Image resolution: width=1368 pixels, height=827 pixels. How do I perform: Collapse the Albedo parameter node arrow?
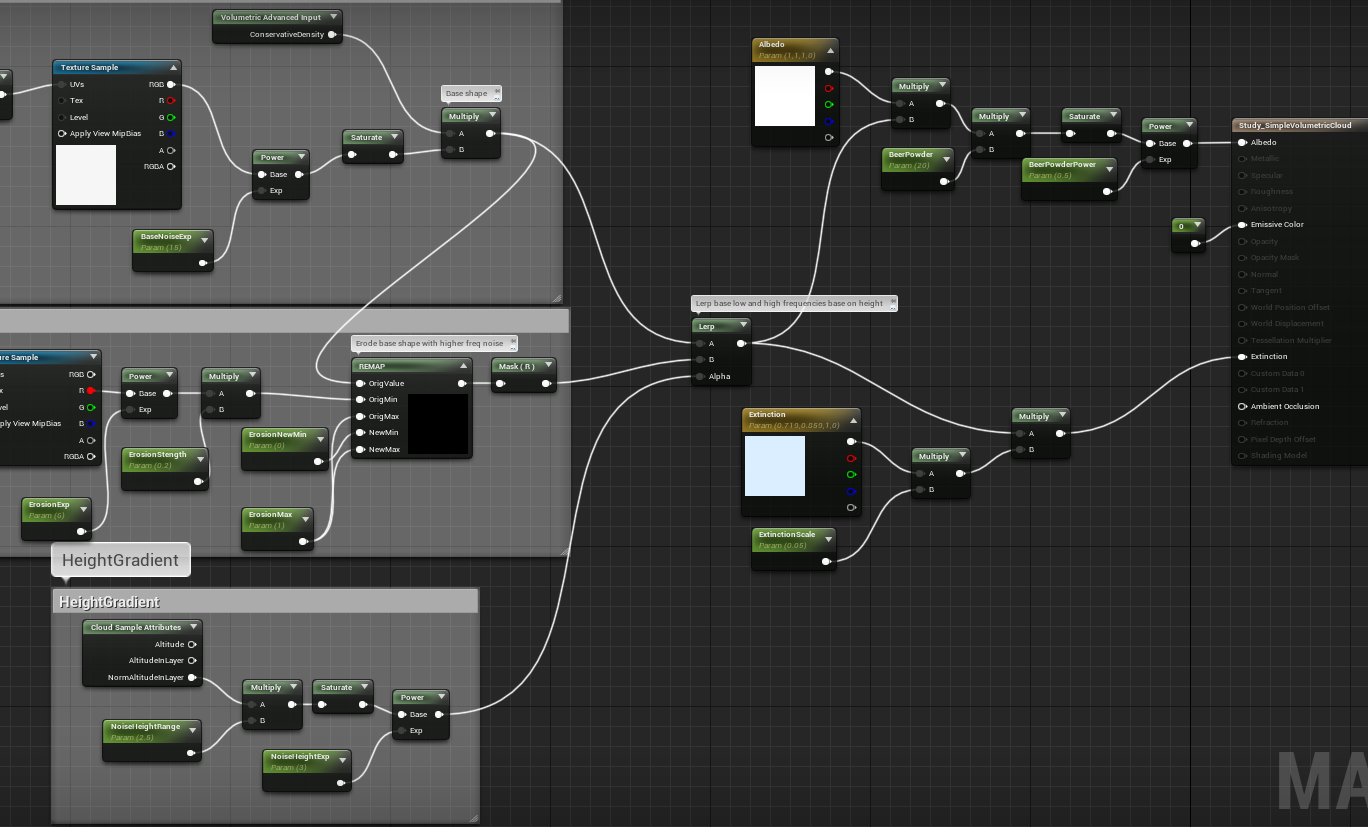829,49
